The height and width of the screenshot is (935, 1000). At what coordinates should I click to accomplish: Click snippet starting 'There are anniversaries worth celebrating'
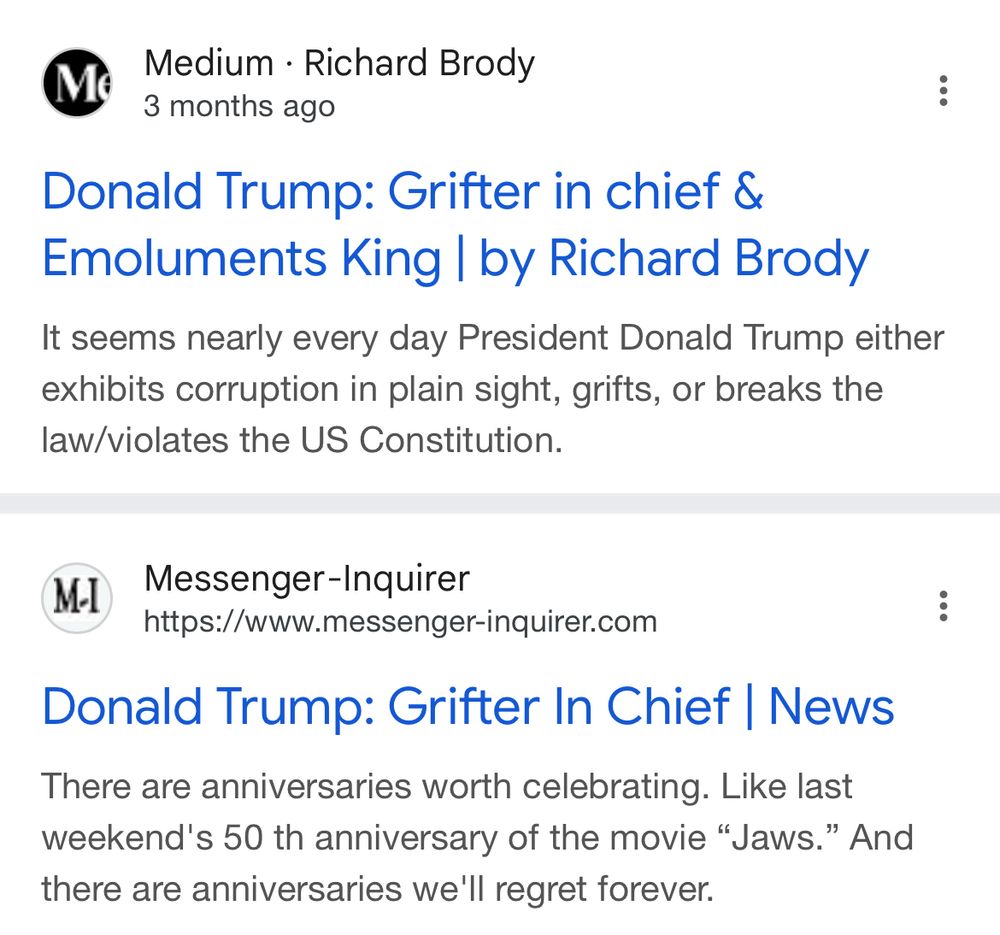pyautogui.click(x=477, y=837)
